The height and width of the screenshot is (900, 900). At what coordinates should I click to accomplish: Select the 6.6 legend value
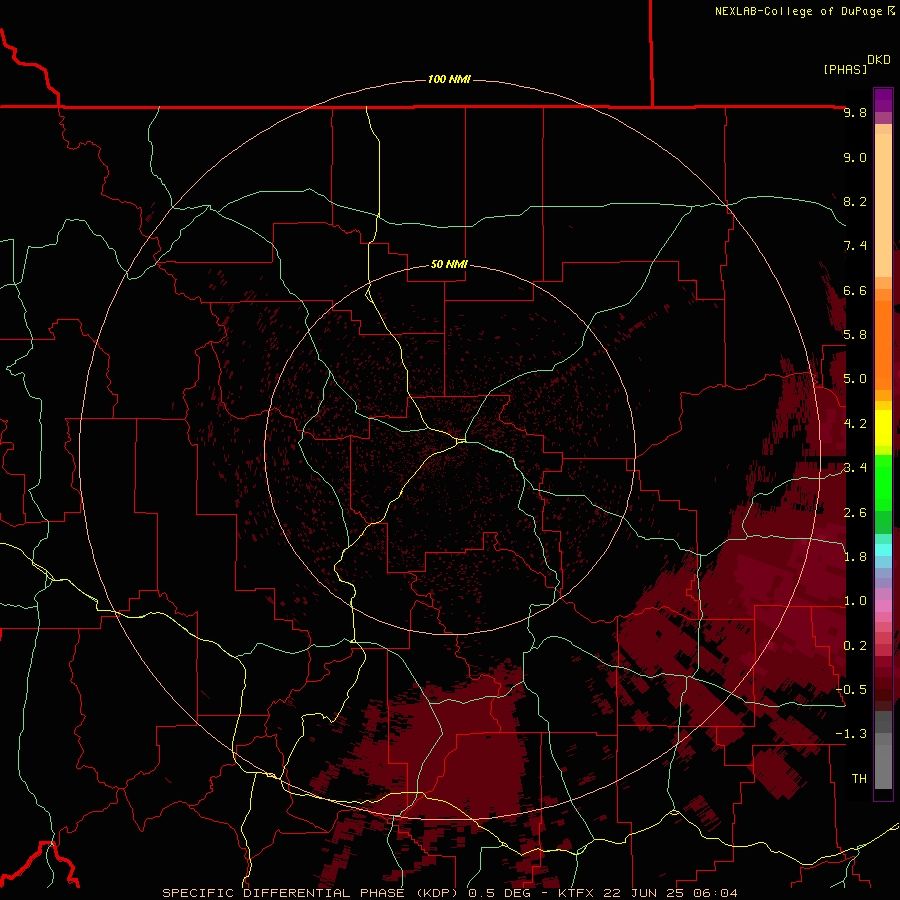[x=855, y=290]
